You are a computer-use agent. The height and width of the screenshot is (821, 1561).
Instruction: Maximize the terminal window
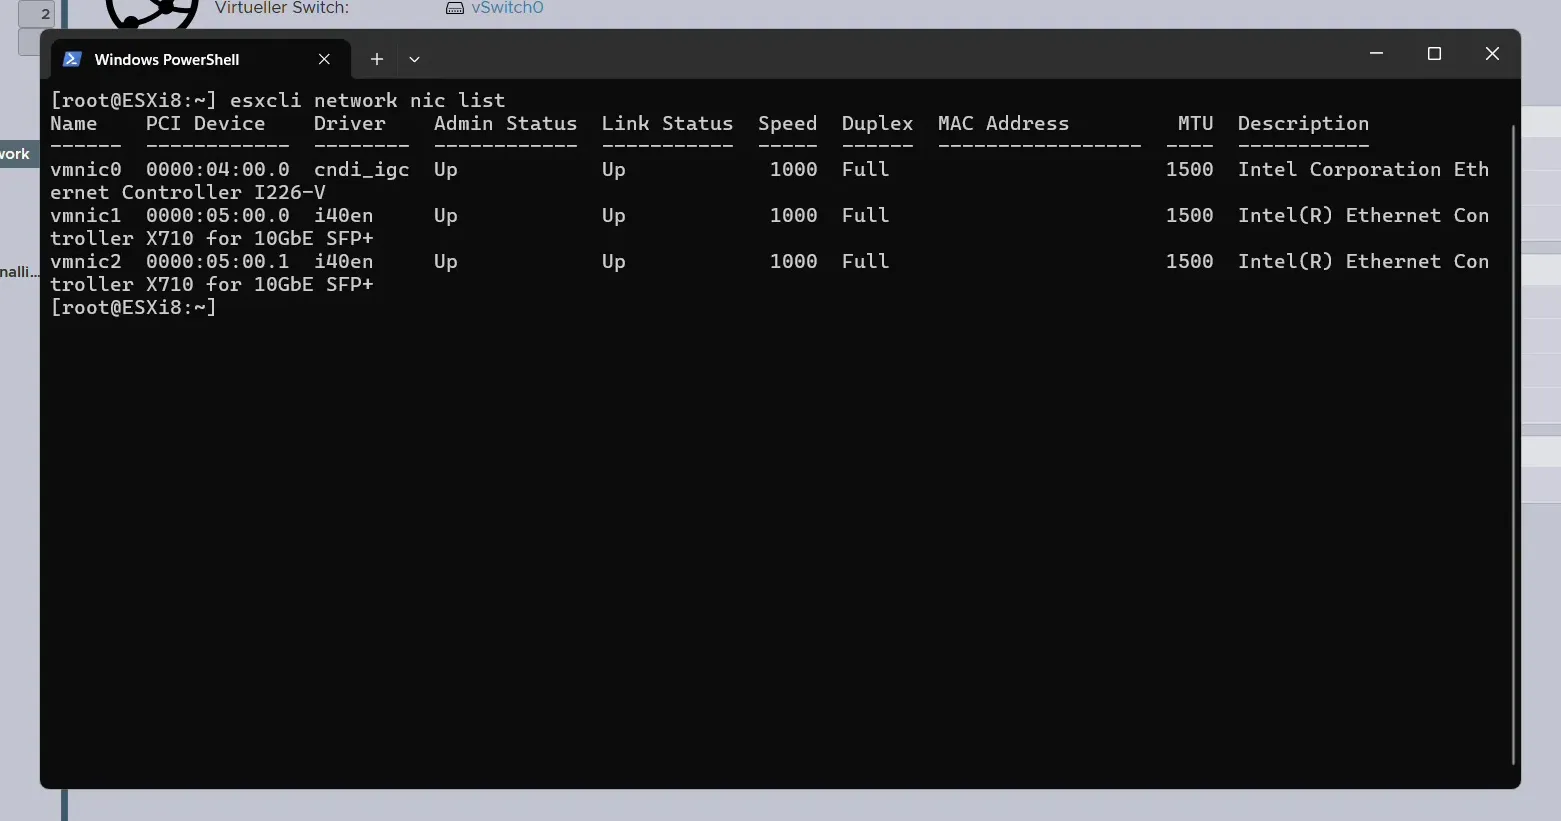point(1434,54)
